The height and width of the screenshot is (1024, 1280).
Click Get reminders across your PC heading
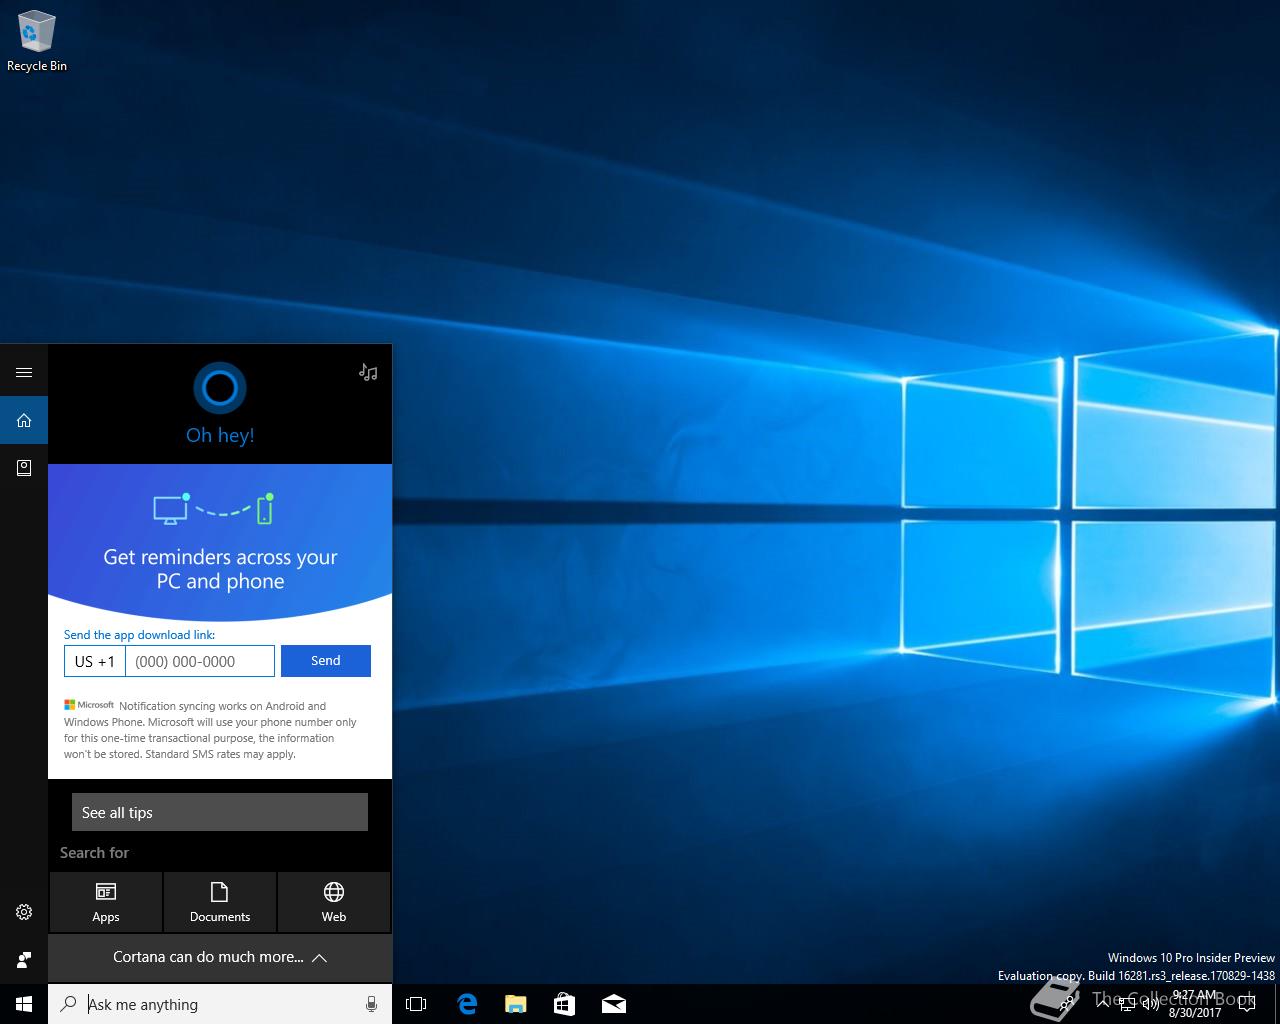point(220,569)
